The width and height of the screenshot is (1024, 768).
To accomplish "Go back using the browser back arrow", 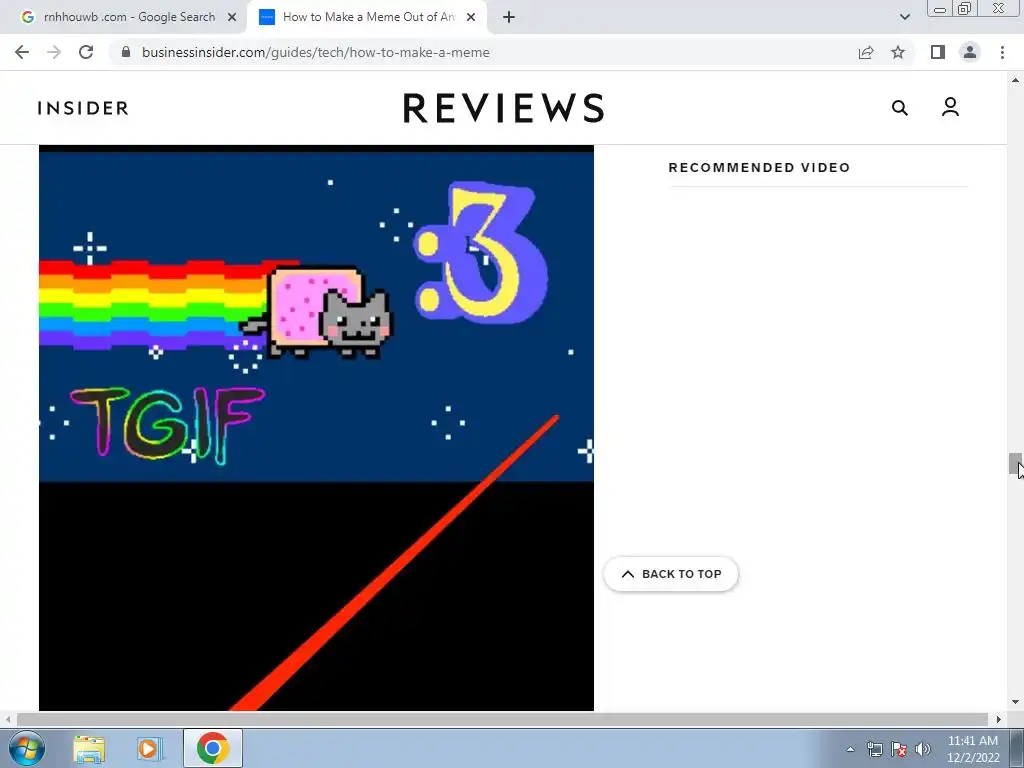I will pyautogui.click(x=22, y=52).
